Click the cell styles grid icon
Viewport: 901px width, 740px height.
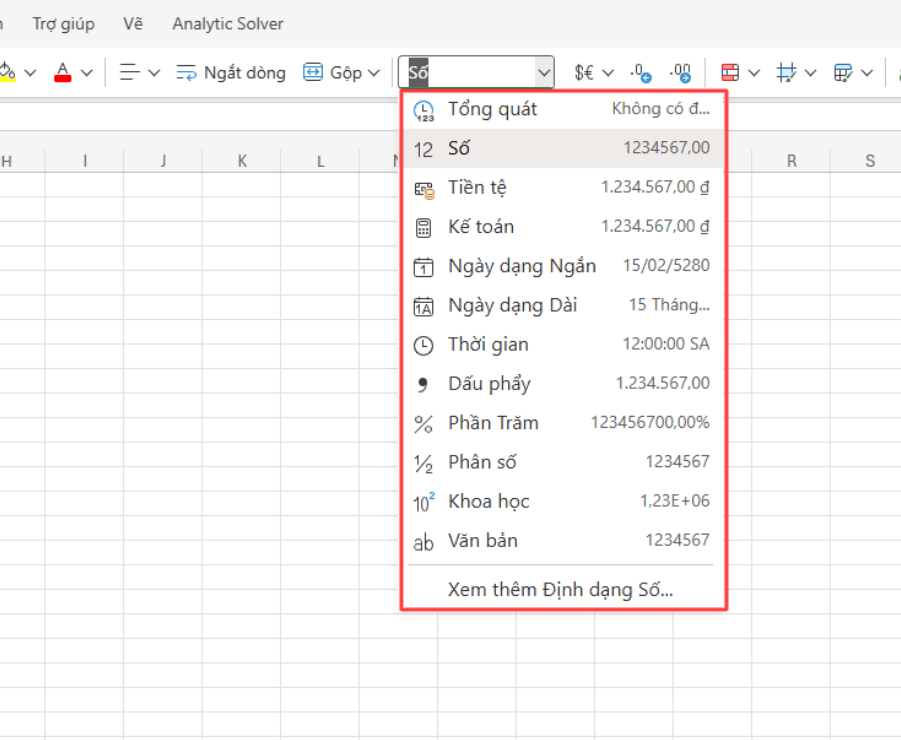786,72
